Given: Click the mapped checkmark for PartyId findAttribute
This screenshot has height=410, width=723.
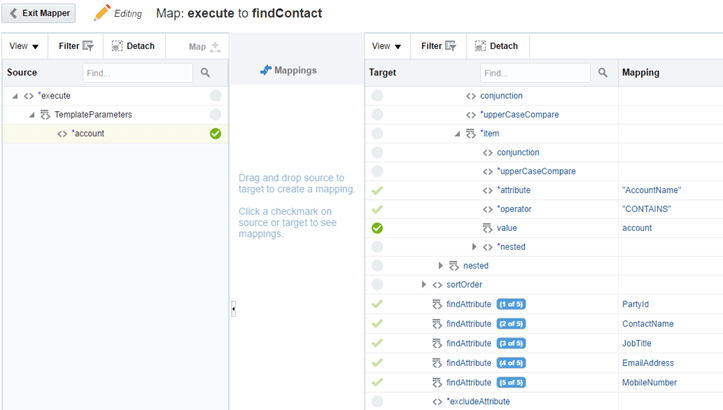Looking at the screenshot, I should [377, 304].
